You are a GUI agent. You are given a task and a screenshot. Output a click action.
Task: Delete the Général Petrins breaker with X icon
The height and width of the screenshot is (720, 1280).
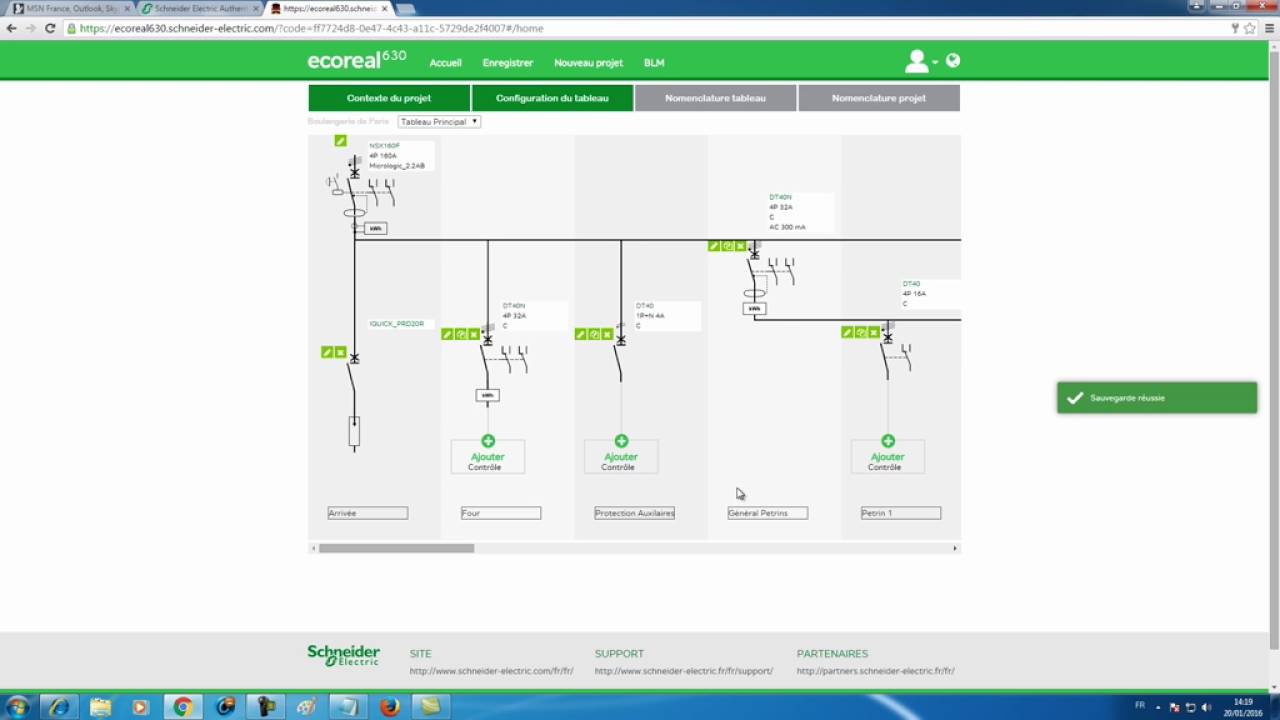(x=740, y=245)
